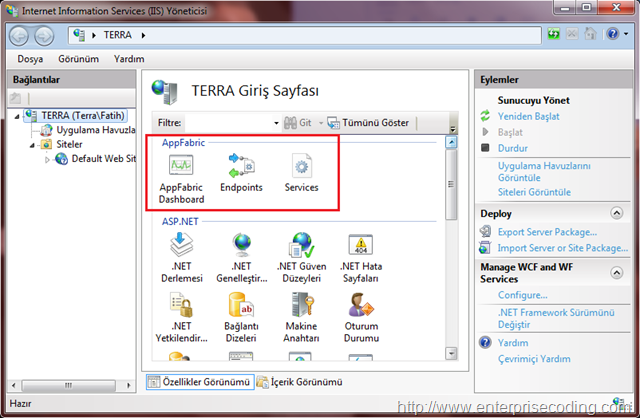Click the feature list vertical scrollbar thumb
This screenshot has width=640, height=418.
(x=451, y=185)
